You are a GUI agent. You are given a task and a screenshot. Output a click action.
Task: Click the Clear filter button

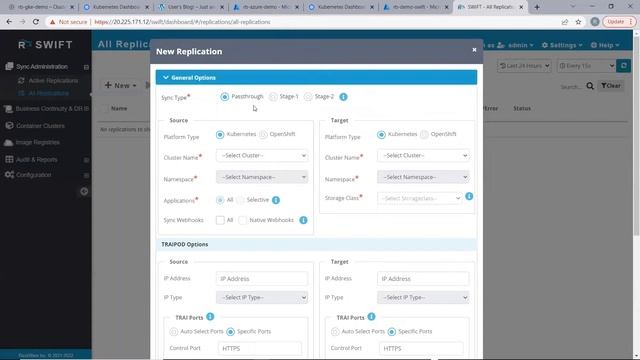[611, 86]
